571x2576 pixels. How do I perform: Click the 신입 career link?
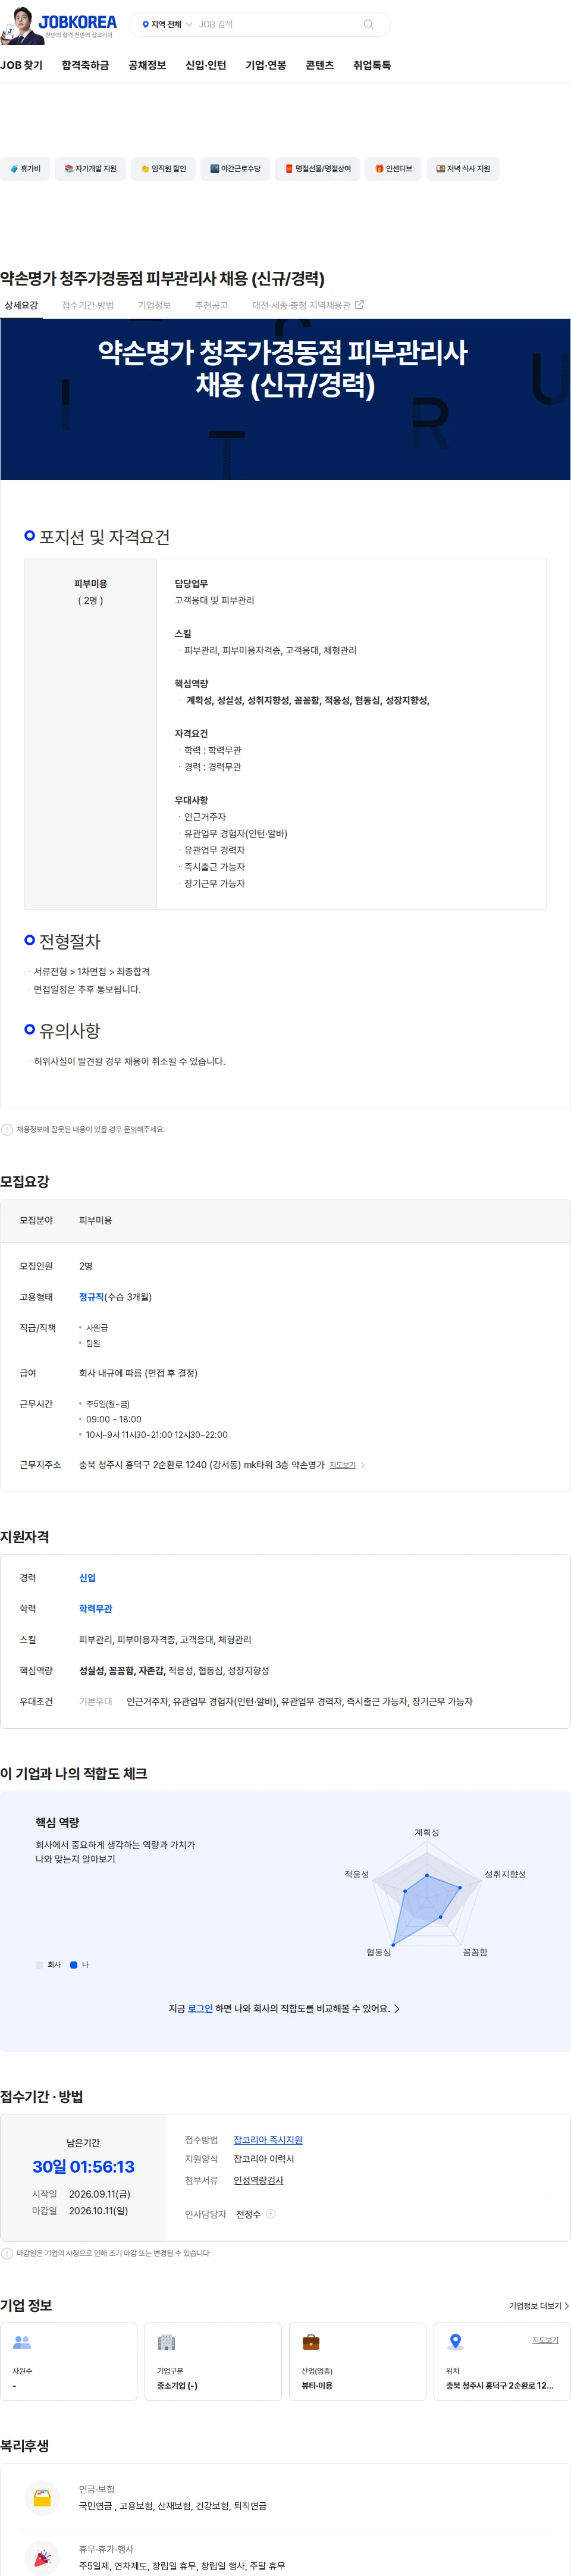87,1578
